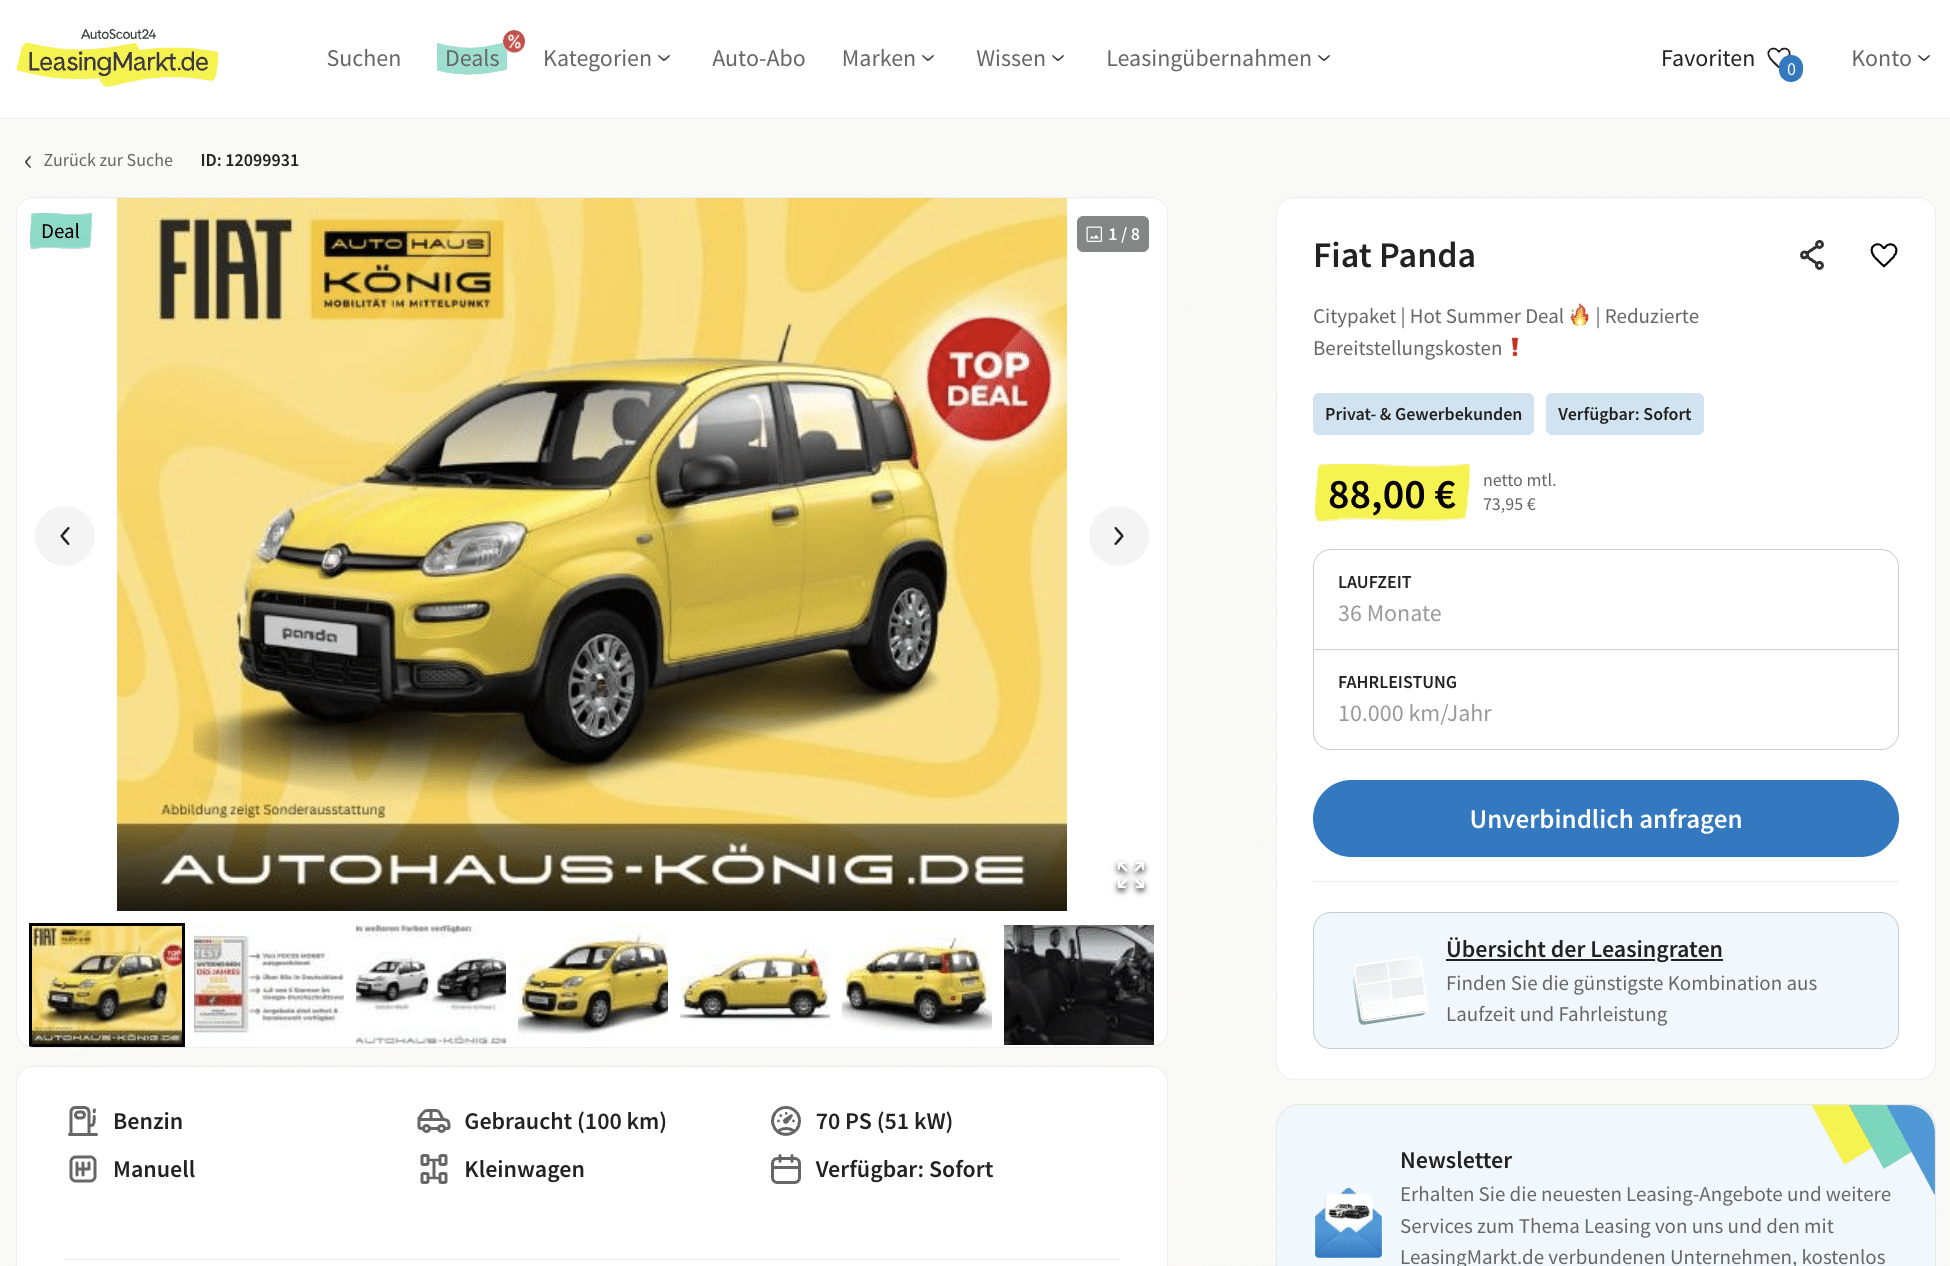Select the dark interior photo thumbnail
Viewport: 1950px width, 1266px height.
tap(1078, 985)
